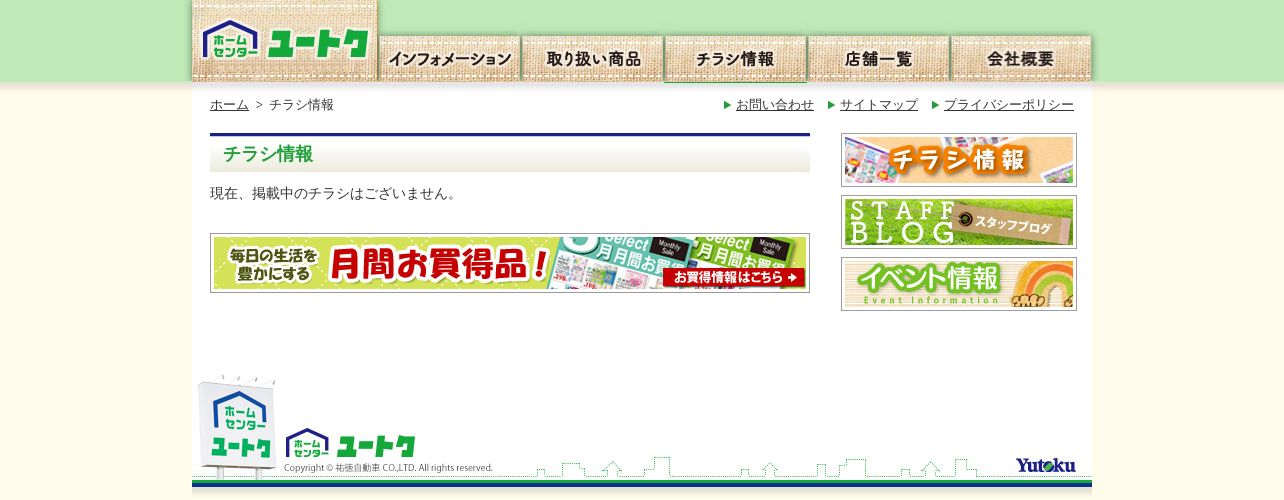The image size is (1284, 500).
Task: Click the チラシ情報 breadcrumb text
Action: pyautogui.click(x=301, y=105)
